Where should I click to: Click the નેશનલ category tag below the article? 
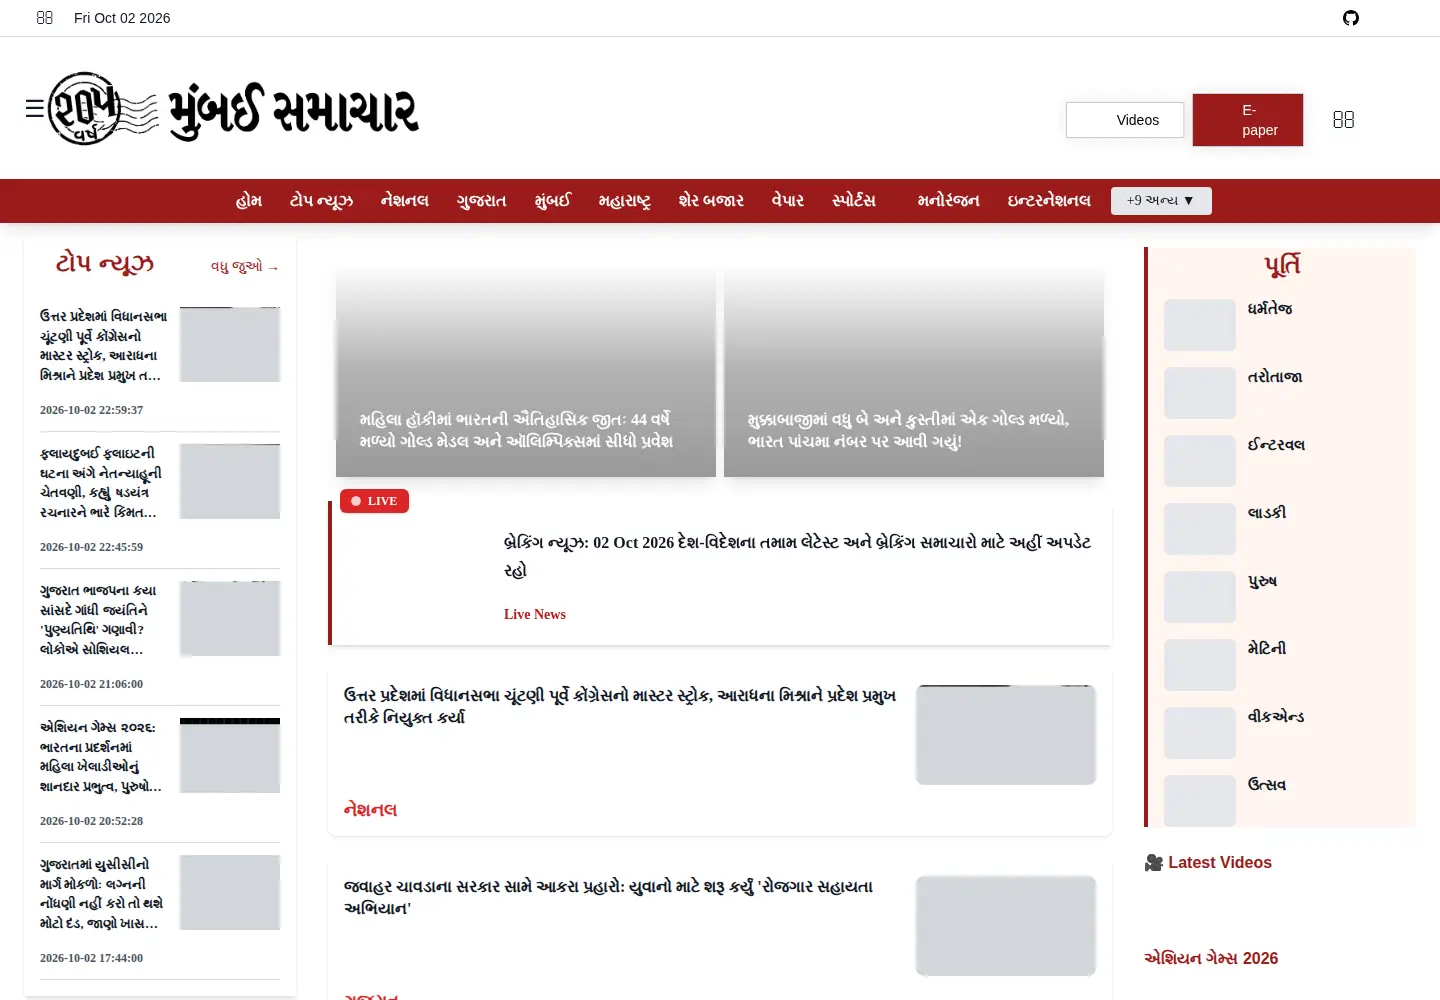tap(371, 809)
